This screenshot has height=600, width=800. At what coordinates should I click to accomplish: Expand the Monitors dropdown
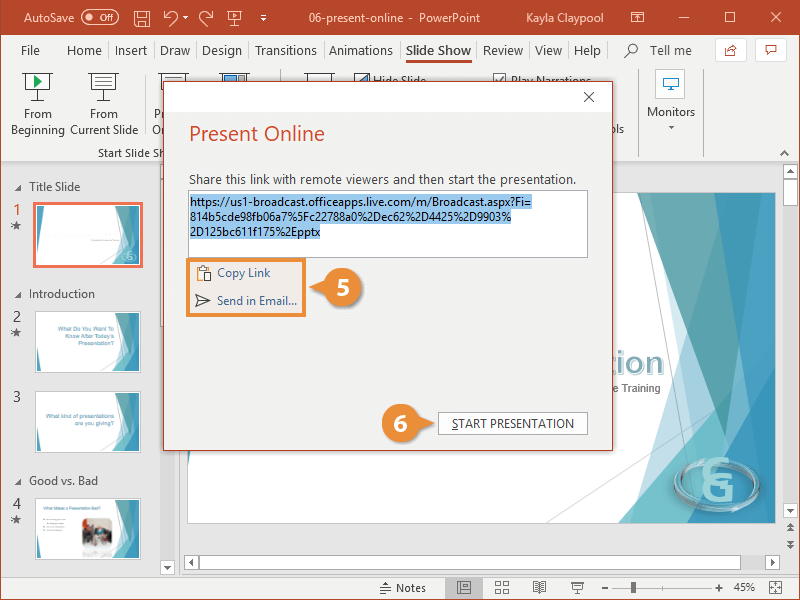(670, 127)
